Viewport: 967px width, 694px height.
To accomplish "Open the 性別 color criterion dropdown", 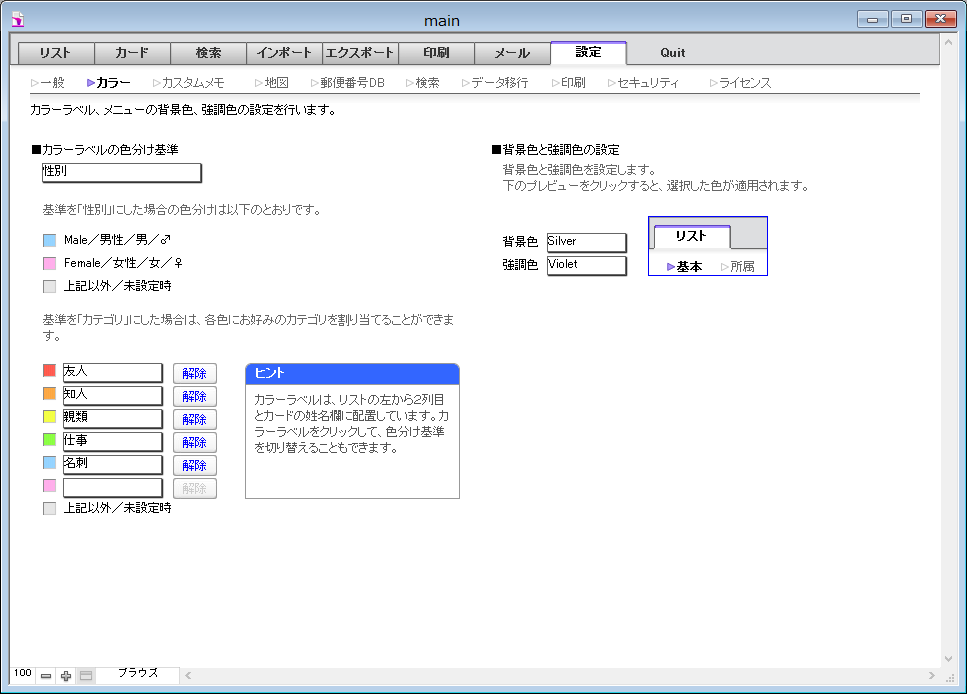I will coord(121,173).
